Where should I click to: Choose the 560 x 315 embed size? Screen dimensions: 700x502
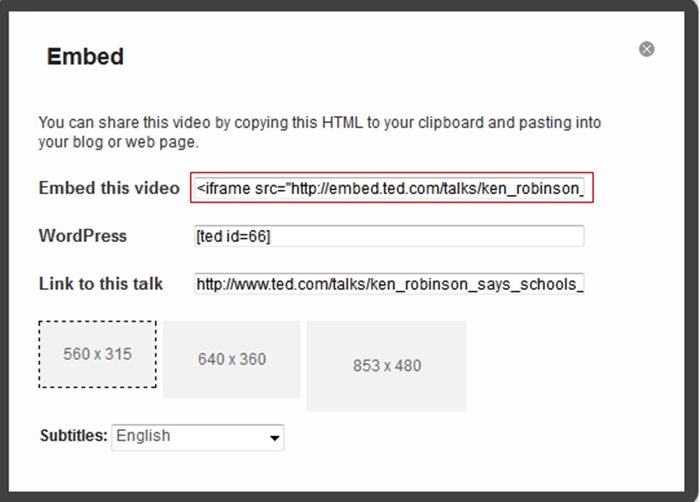(97, 354)
